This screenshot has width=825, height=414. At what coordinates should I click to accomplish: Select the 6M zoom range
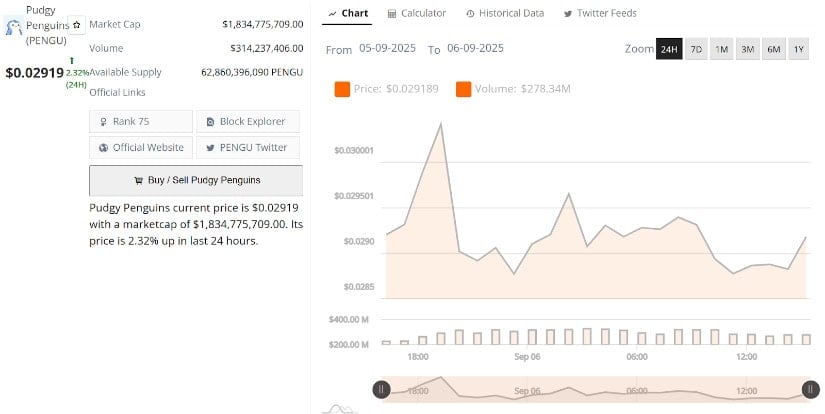(774, 49)
